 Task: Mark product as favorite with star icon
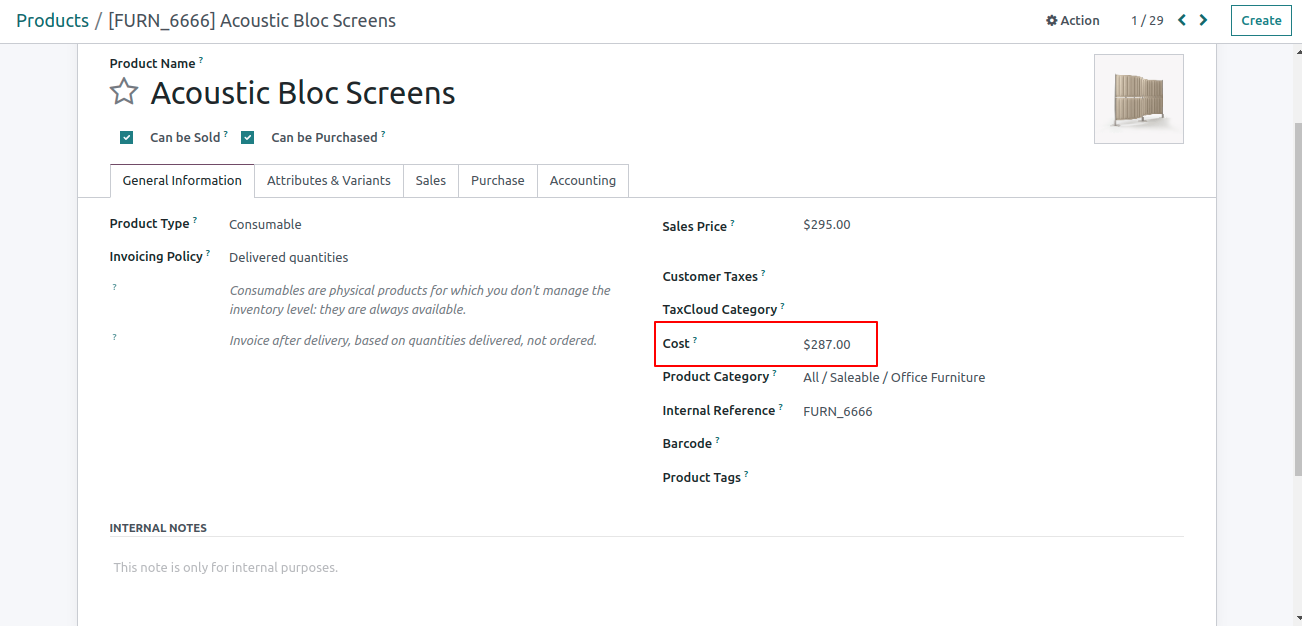124,92
